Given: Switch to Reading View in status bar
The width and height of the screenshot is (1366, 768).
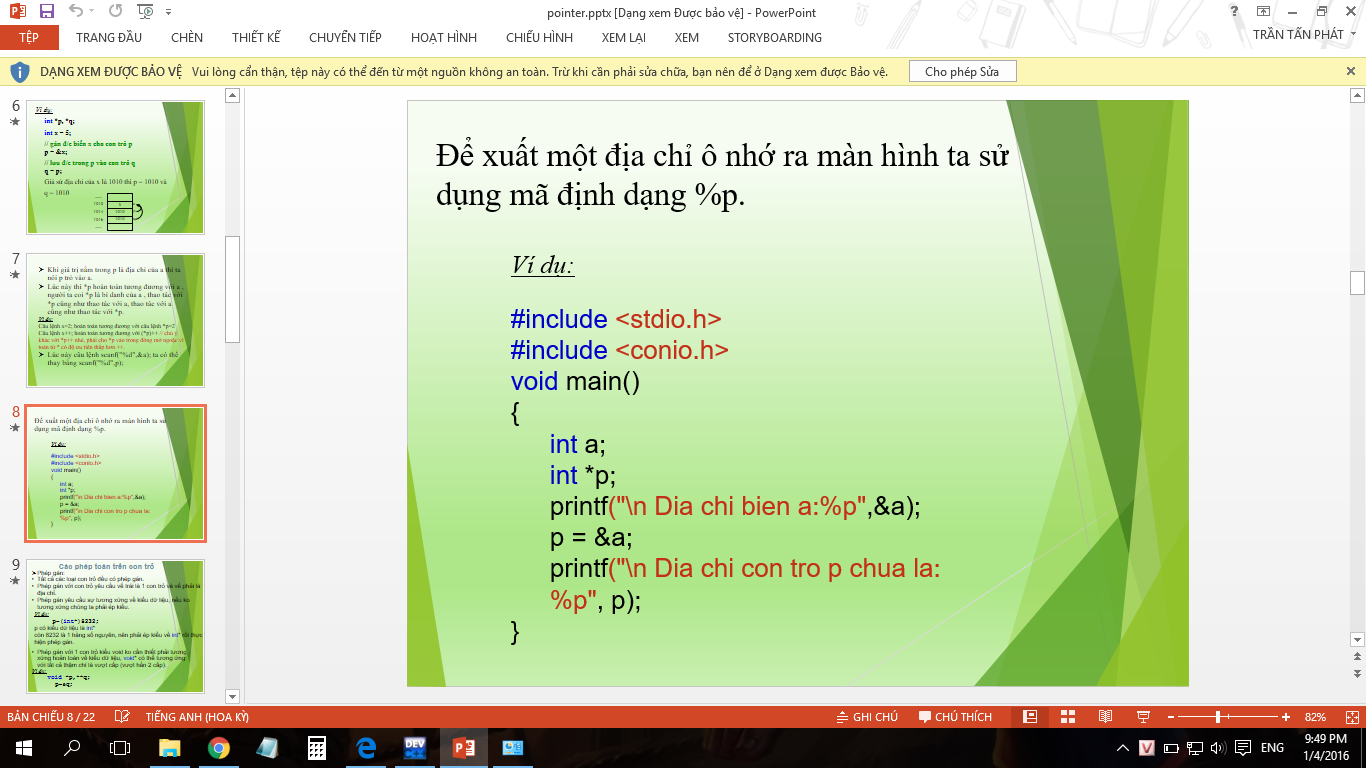Looking at the screenshot, I should click(x=1105, y=717).
